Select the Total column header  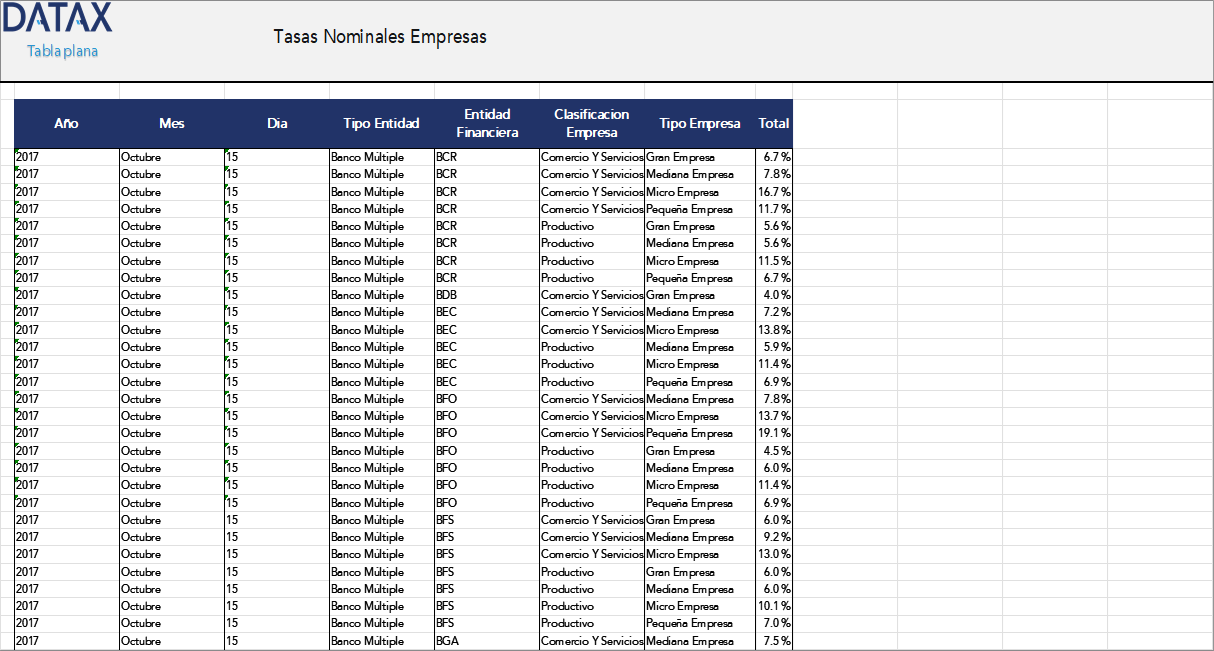coord(774,124)
